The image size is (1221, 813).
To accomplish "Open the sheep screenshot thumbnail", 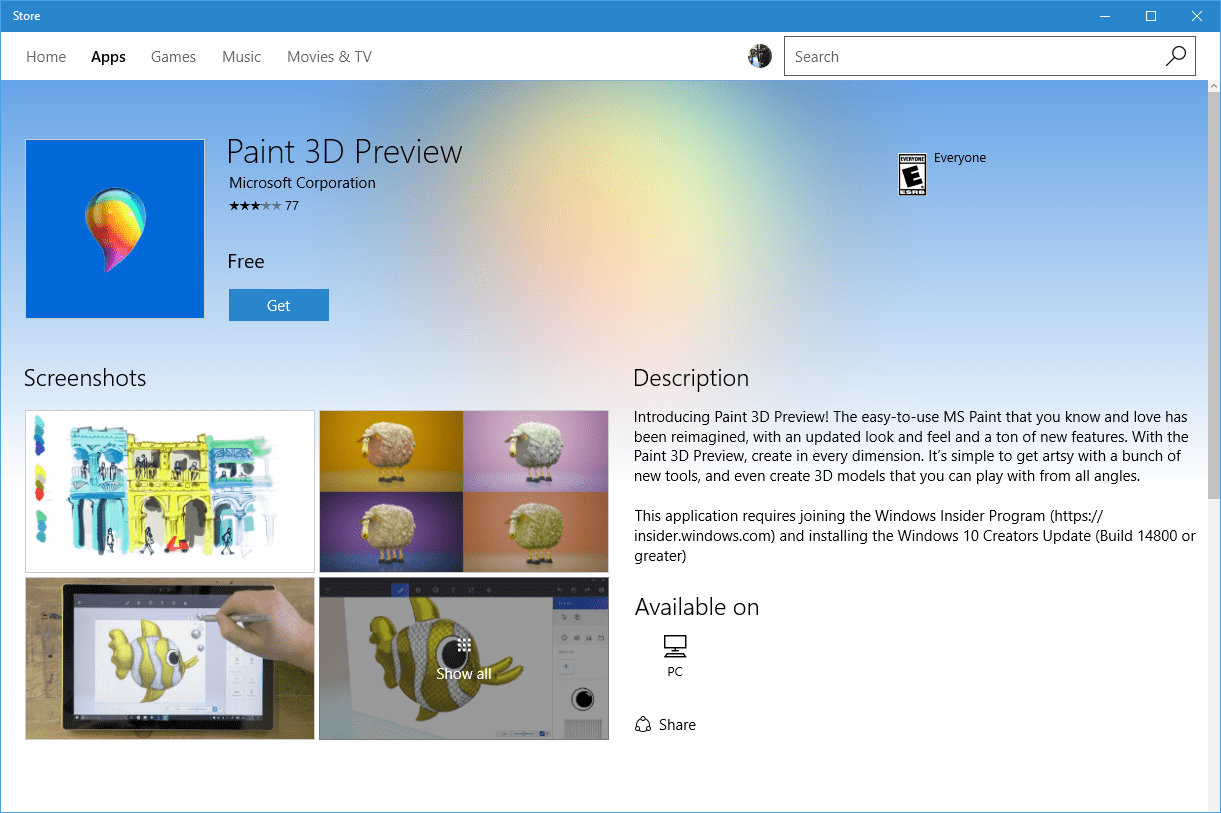I will click(x=463, y=490).
